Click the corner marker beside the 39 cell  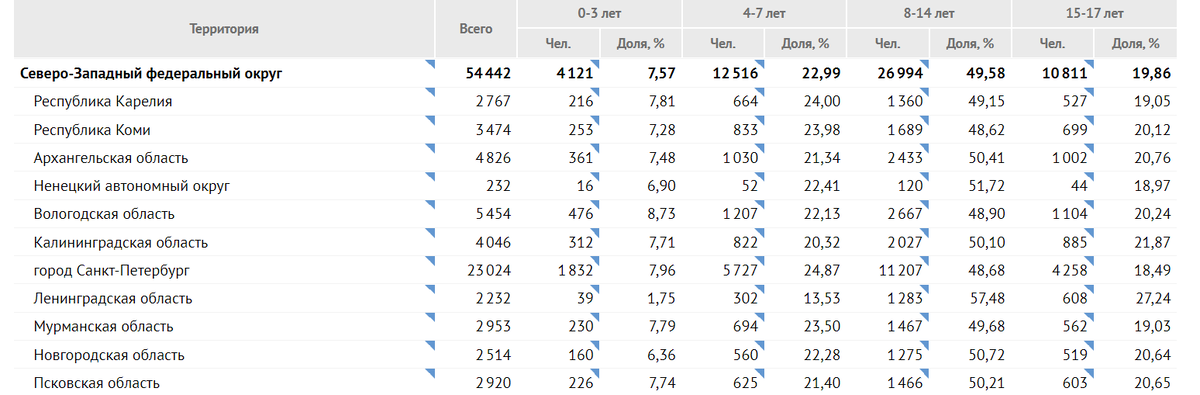595,289
